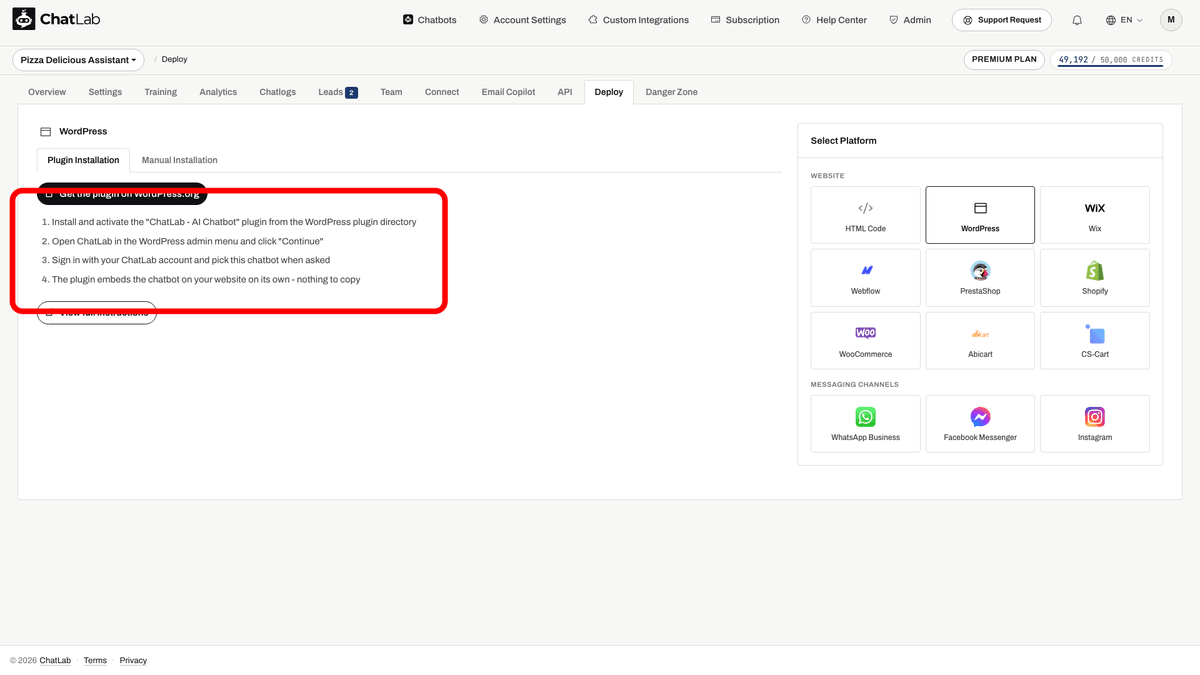Switch to the Team tab

391,92
